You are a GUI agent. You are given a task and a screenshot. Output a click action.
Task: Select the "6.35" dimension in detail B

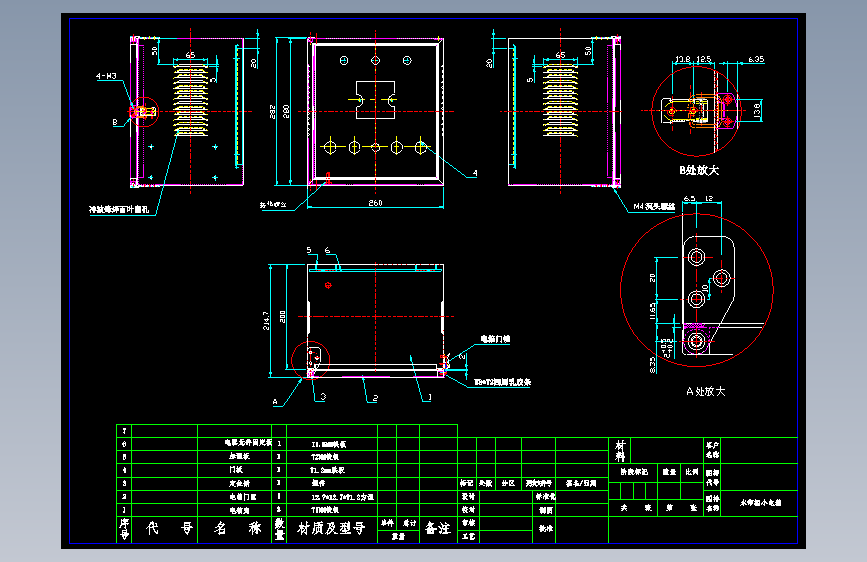(x=756, y=59)
